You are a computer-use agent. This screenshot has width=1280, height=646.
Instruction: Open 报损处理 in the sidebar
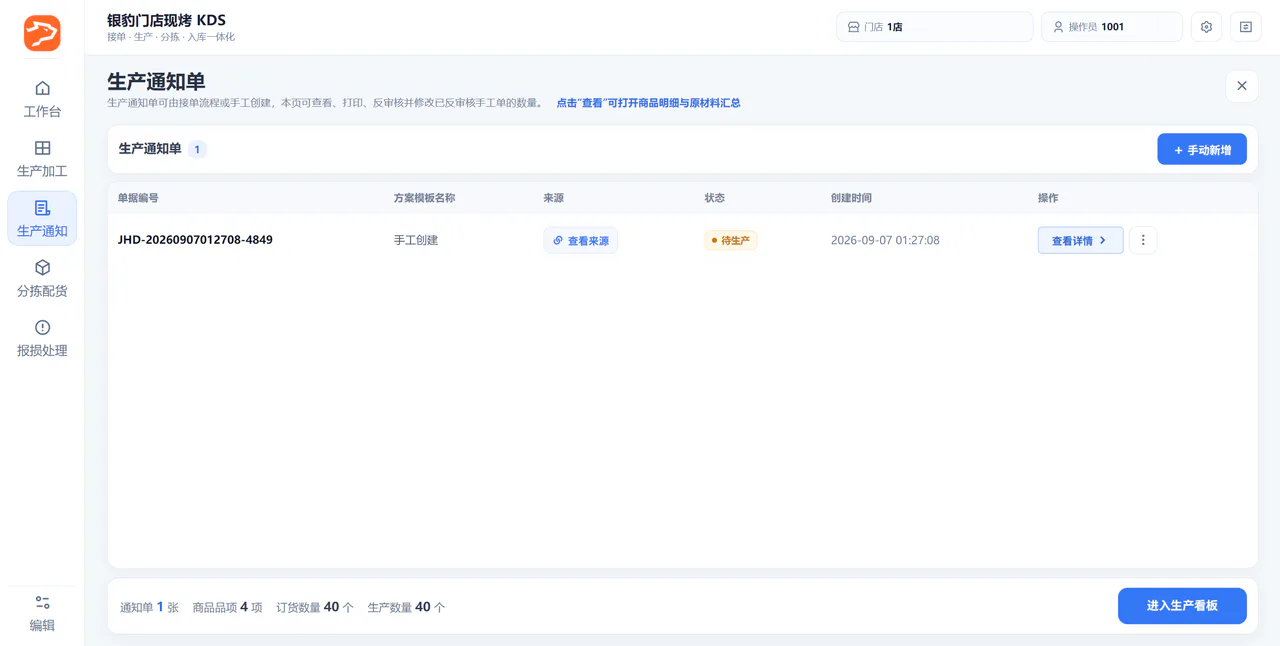click(42, 338)
